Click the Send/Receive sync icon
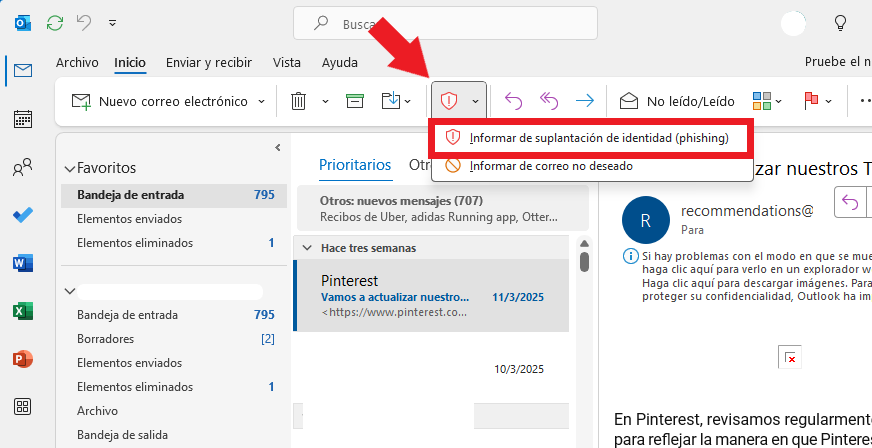872x448 pixels. [x=54, y=23]
